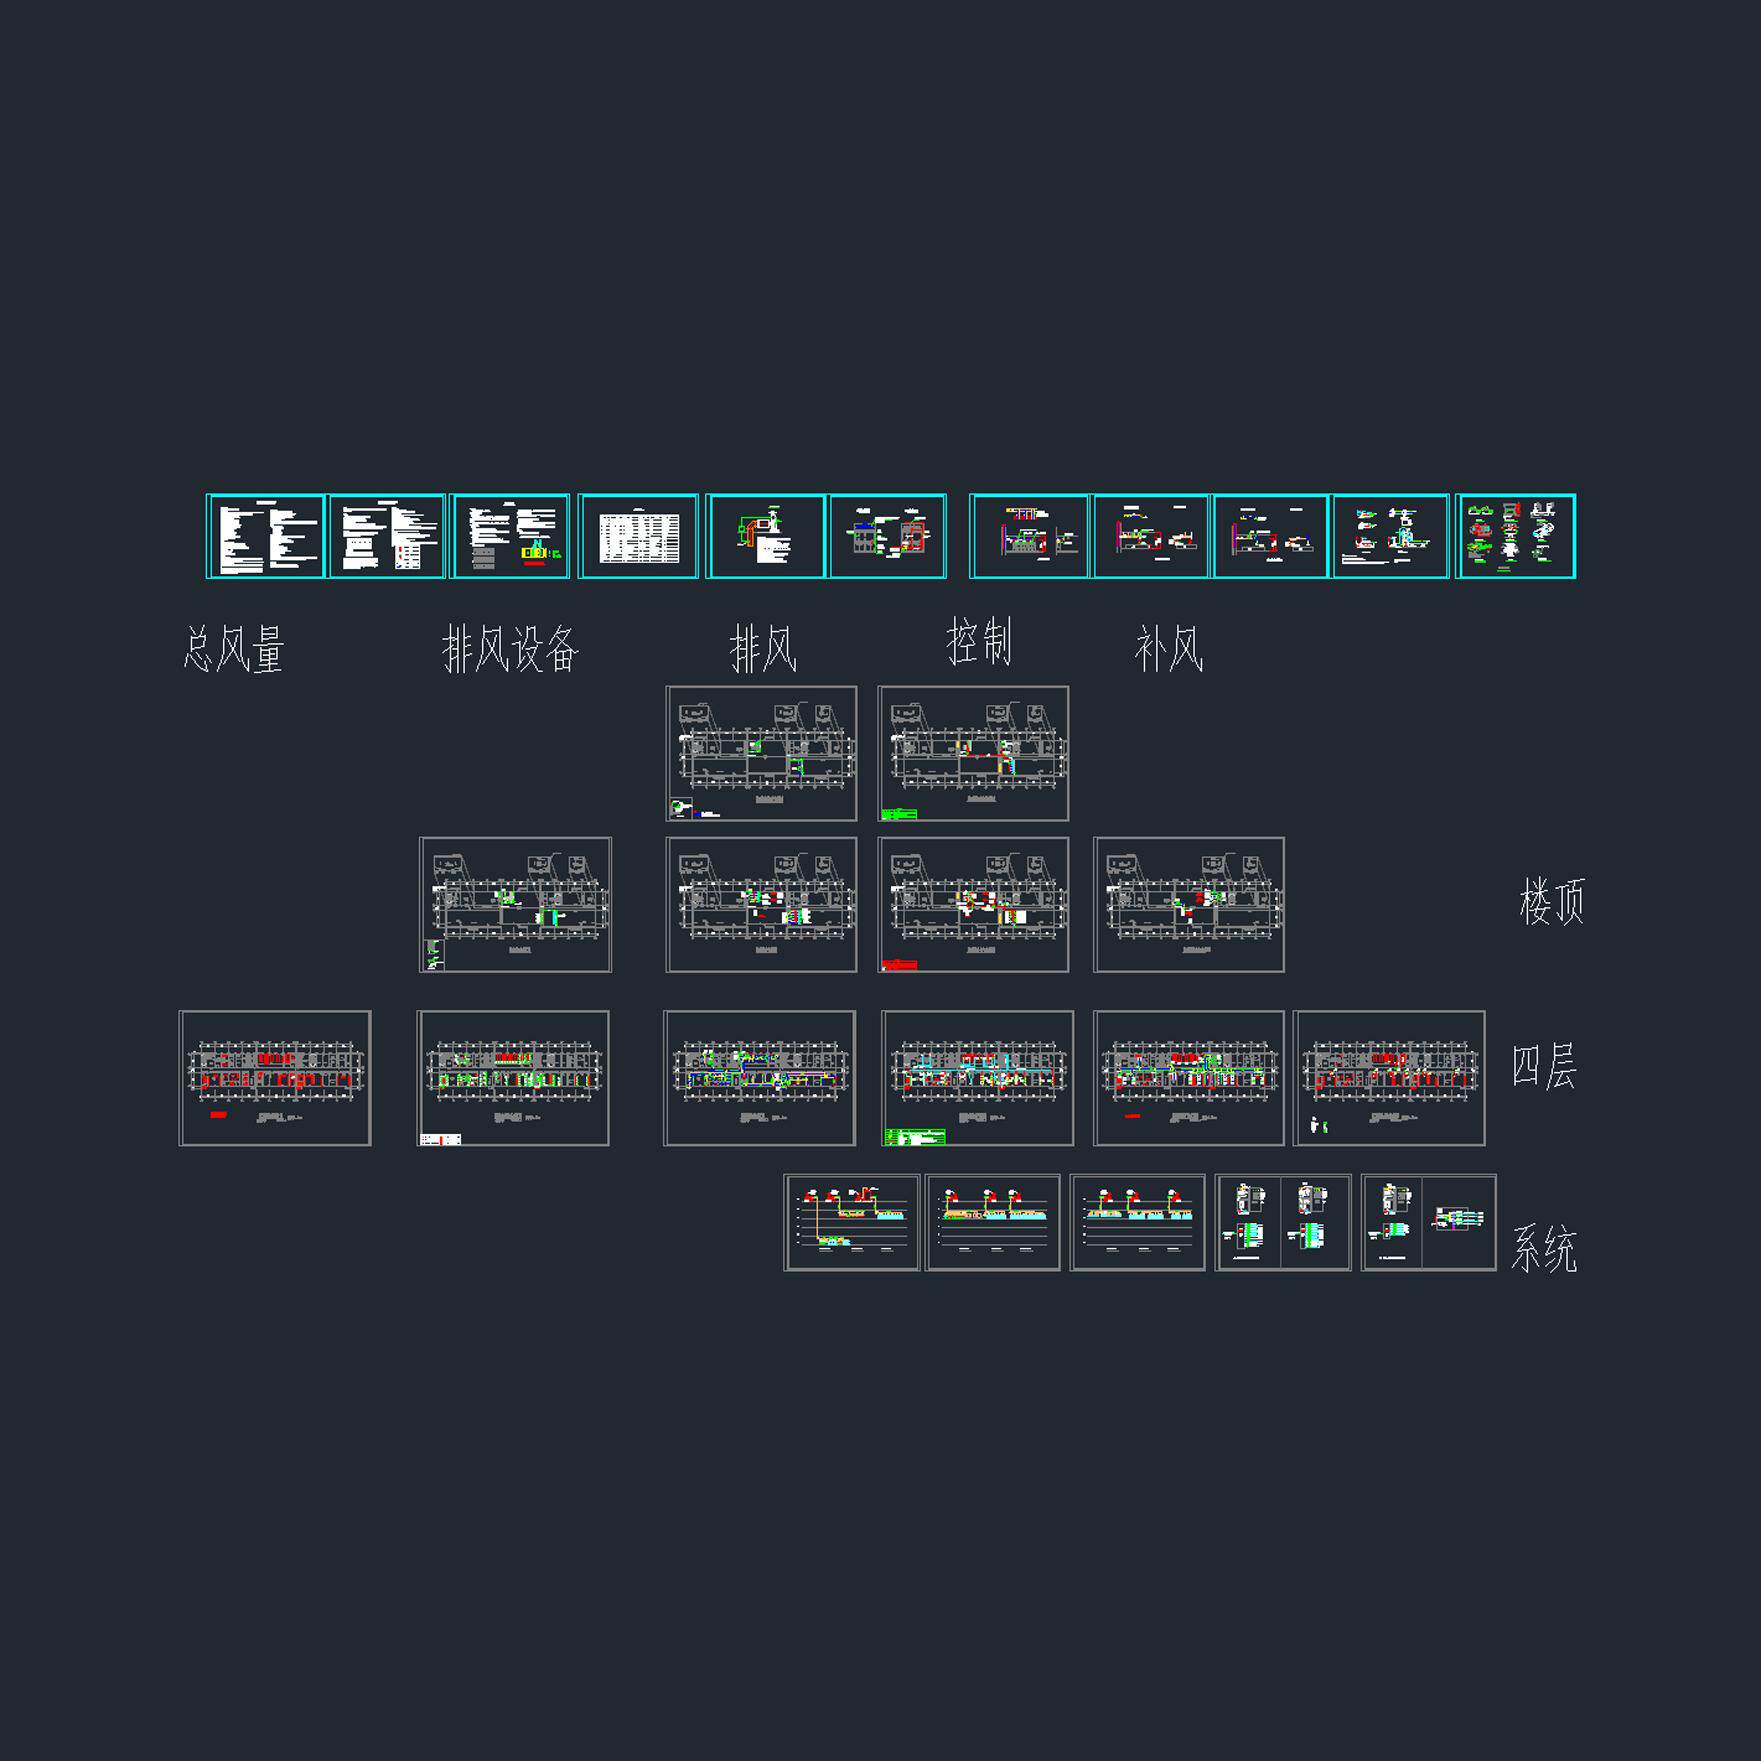Select the 楼顶 row sheet under 排风
The image size is (1761, 1761).
(x=762, y=905)
